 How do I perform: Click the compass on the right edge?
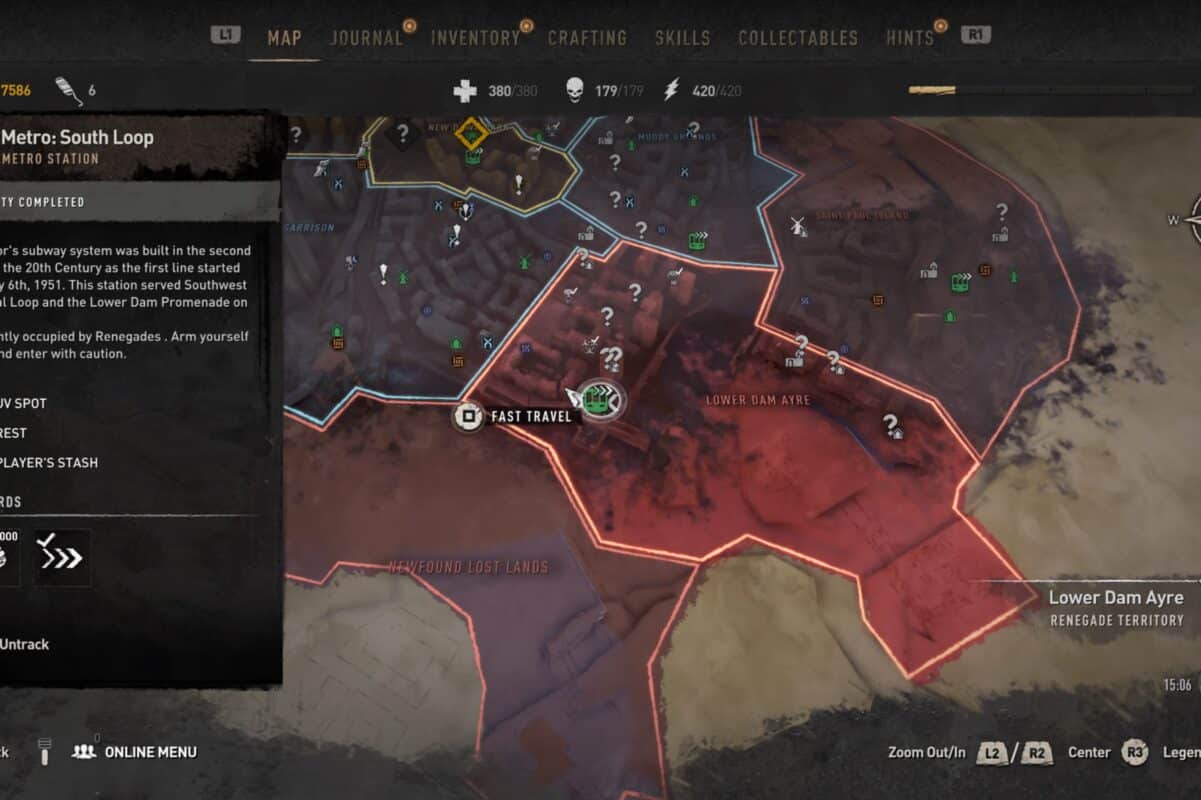(1191, 220)
